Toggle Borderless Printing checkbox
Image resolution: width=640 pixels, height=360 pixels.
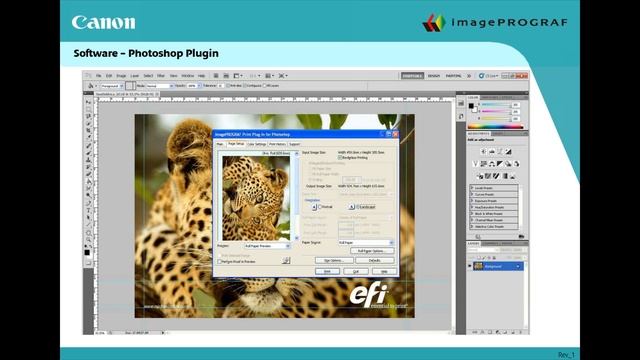[340, 158]
